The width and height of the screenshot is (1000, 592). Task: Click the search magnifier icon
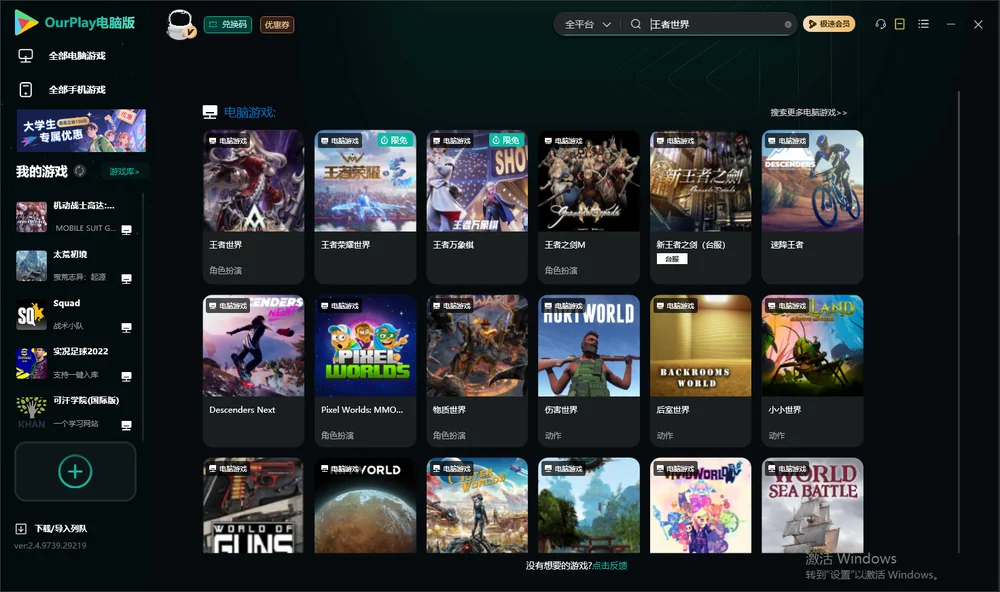(x=635, y=24)
